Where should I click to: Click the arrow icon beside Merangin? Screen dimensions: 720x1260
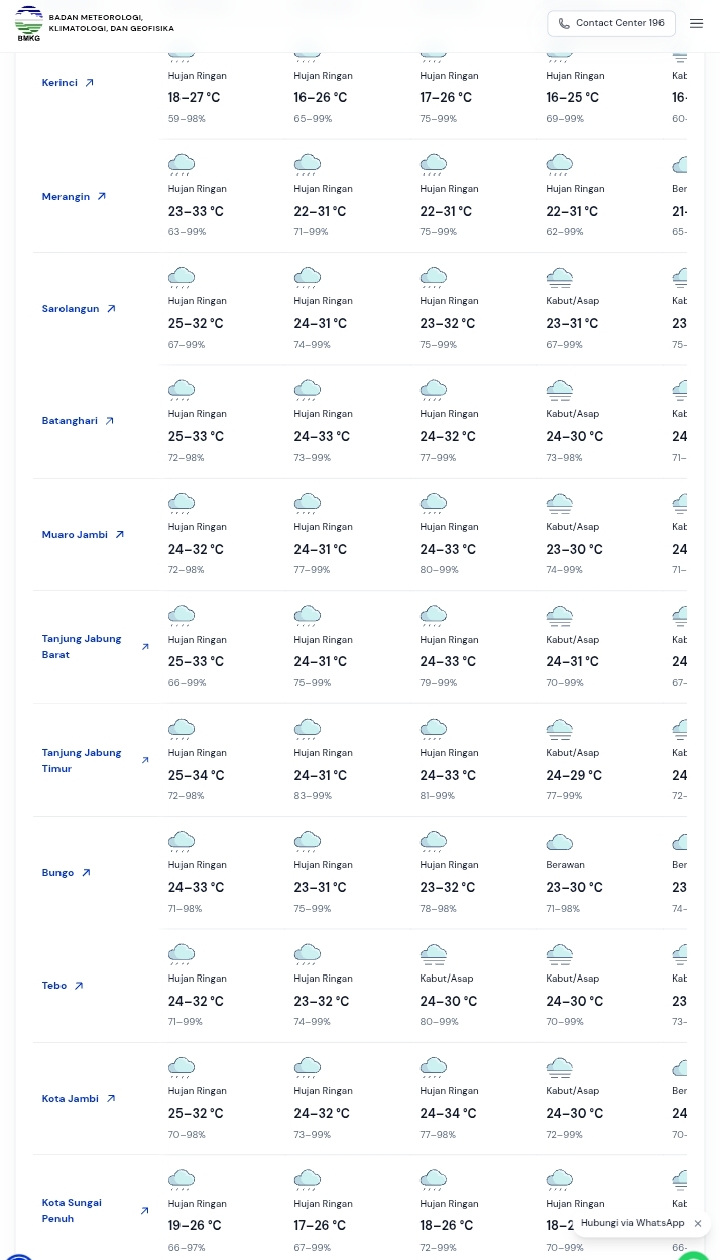click(x=101, y=196)
